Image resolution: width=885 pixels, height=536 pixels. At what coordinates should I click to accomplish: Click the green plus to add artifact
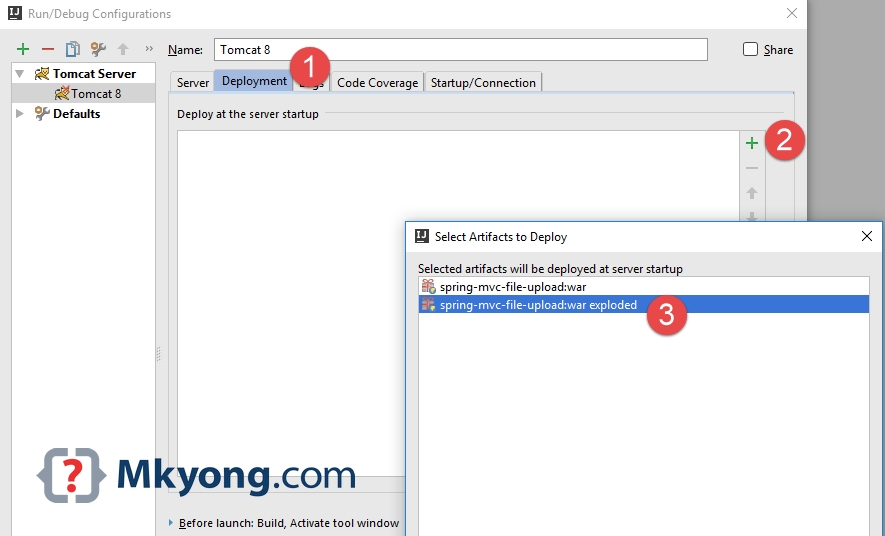coord(752,143)
